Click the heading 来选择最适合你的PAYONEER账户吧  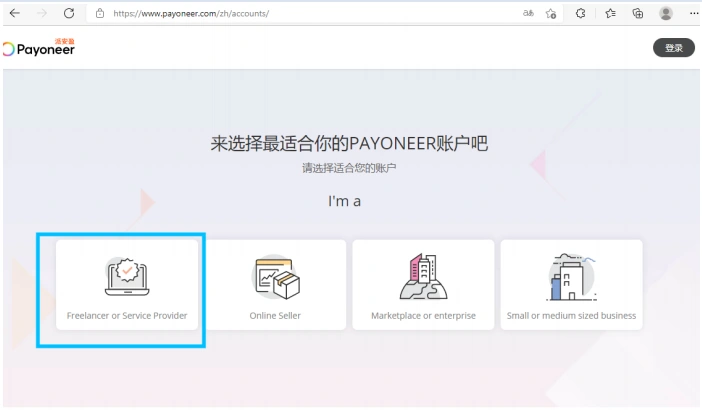pos(349,144)
